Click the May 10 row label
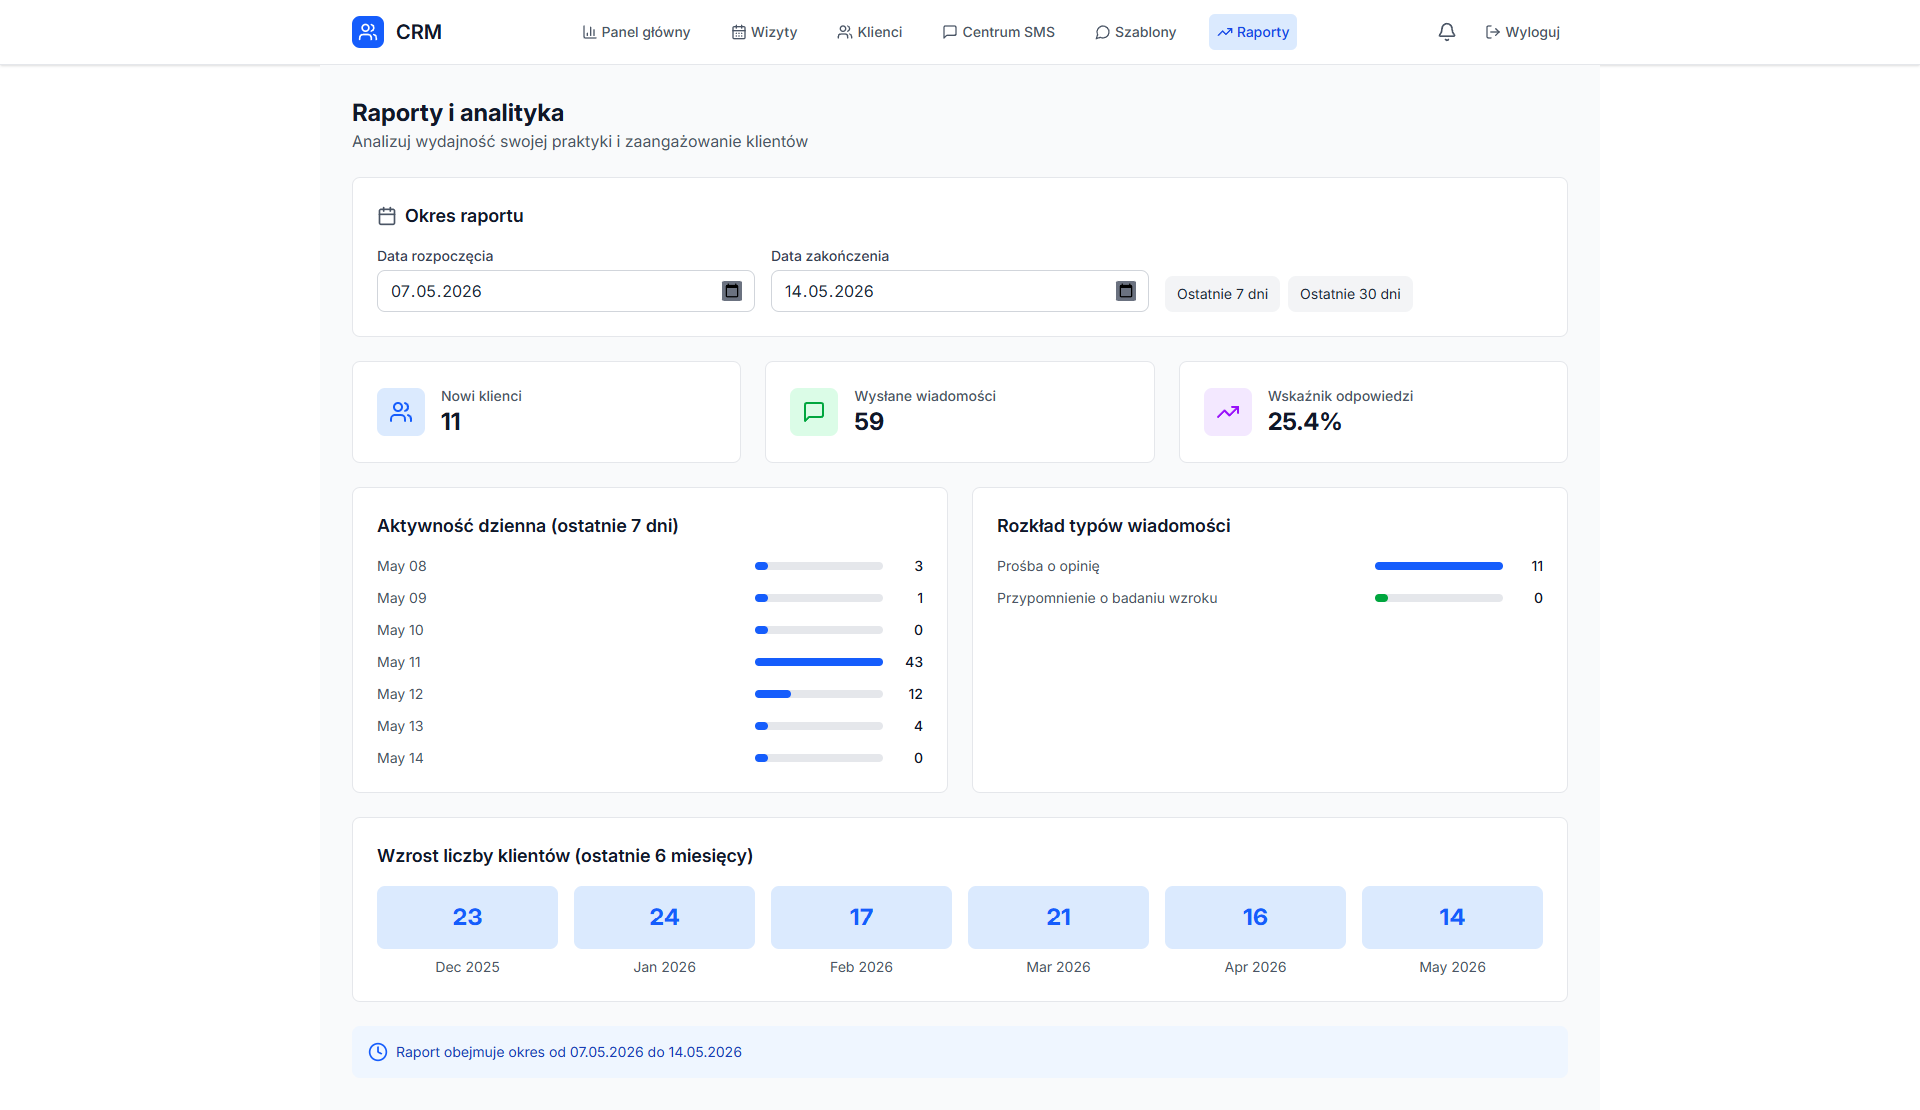1920x1110 pixels. [400, 630]
